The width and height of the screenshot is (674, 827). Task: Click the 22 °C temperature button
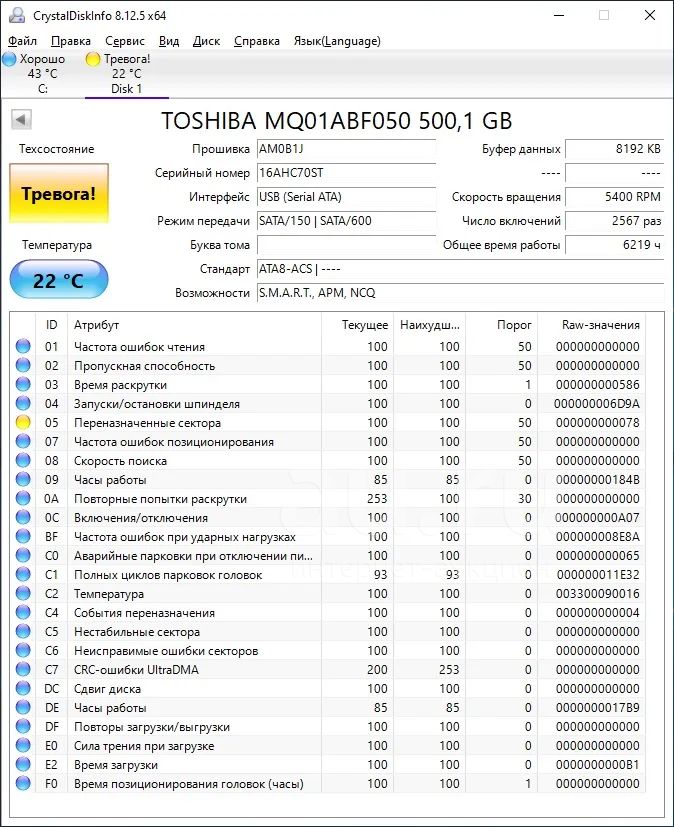(x=59, y=280)
